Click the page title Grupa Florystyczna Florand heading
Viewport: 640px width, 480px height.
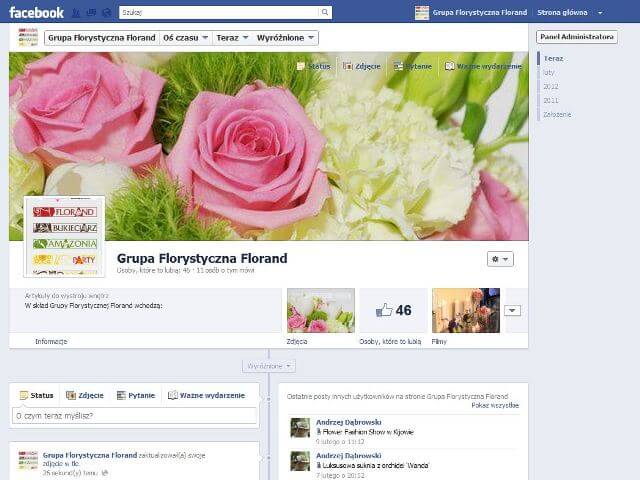(202, 258)
